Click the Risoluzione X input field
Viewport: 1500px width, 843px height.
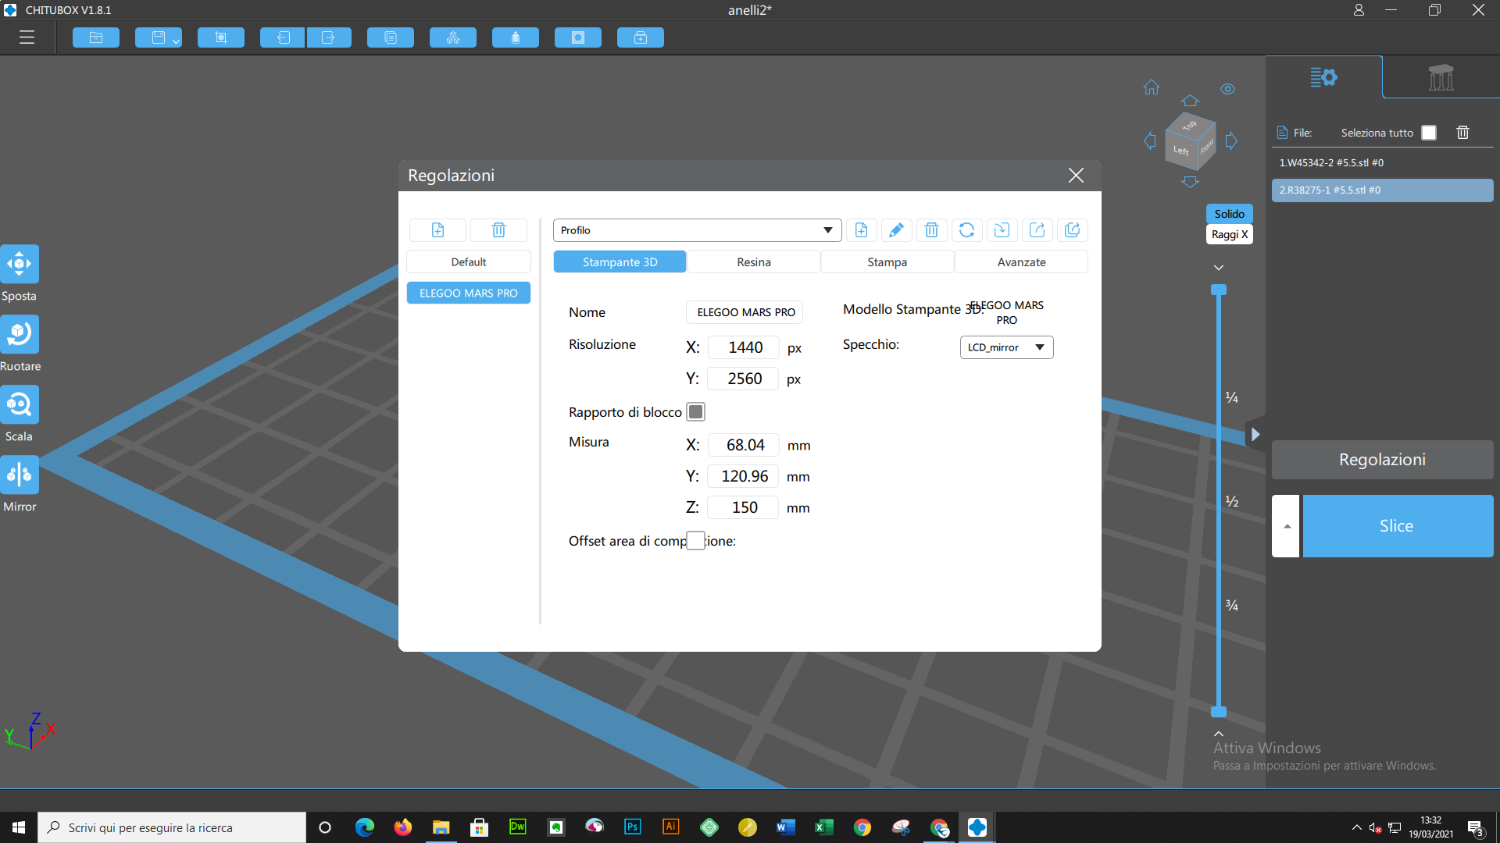coord(743,347)
